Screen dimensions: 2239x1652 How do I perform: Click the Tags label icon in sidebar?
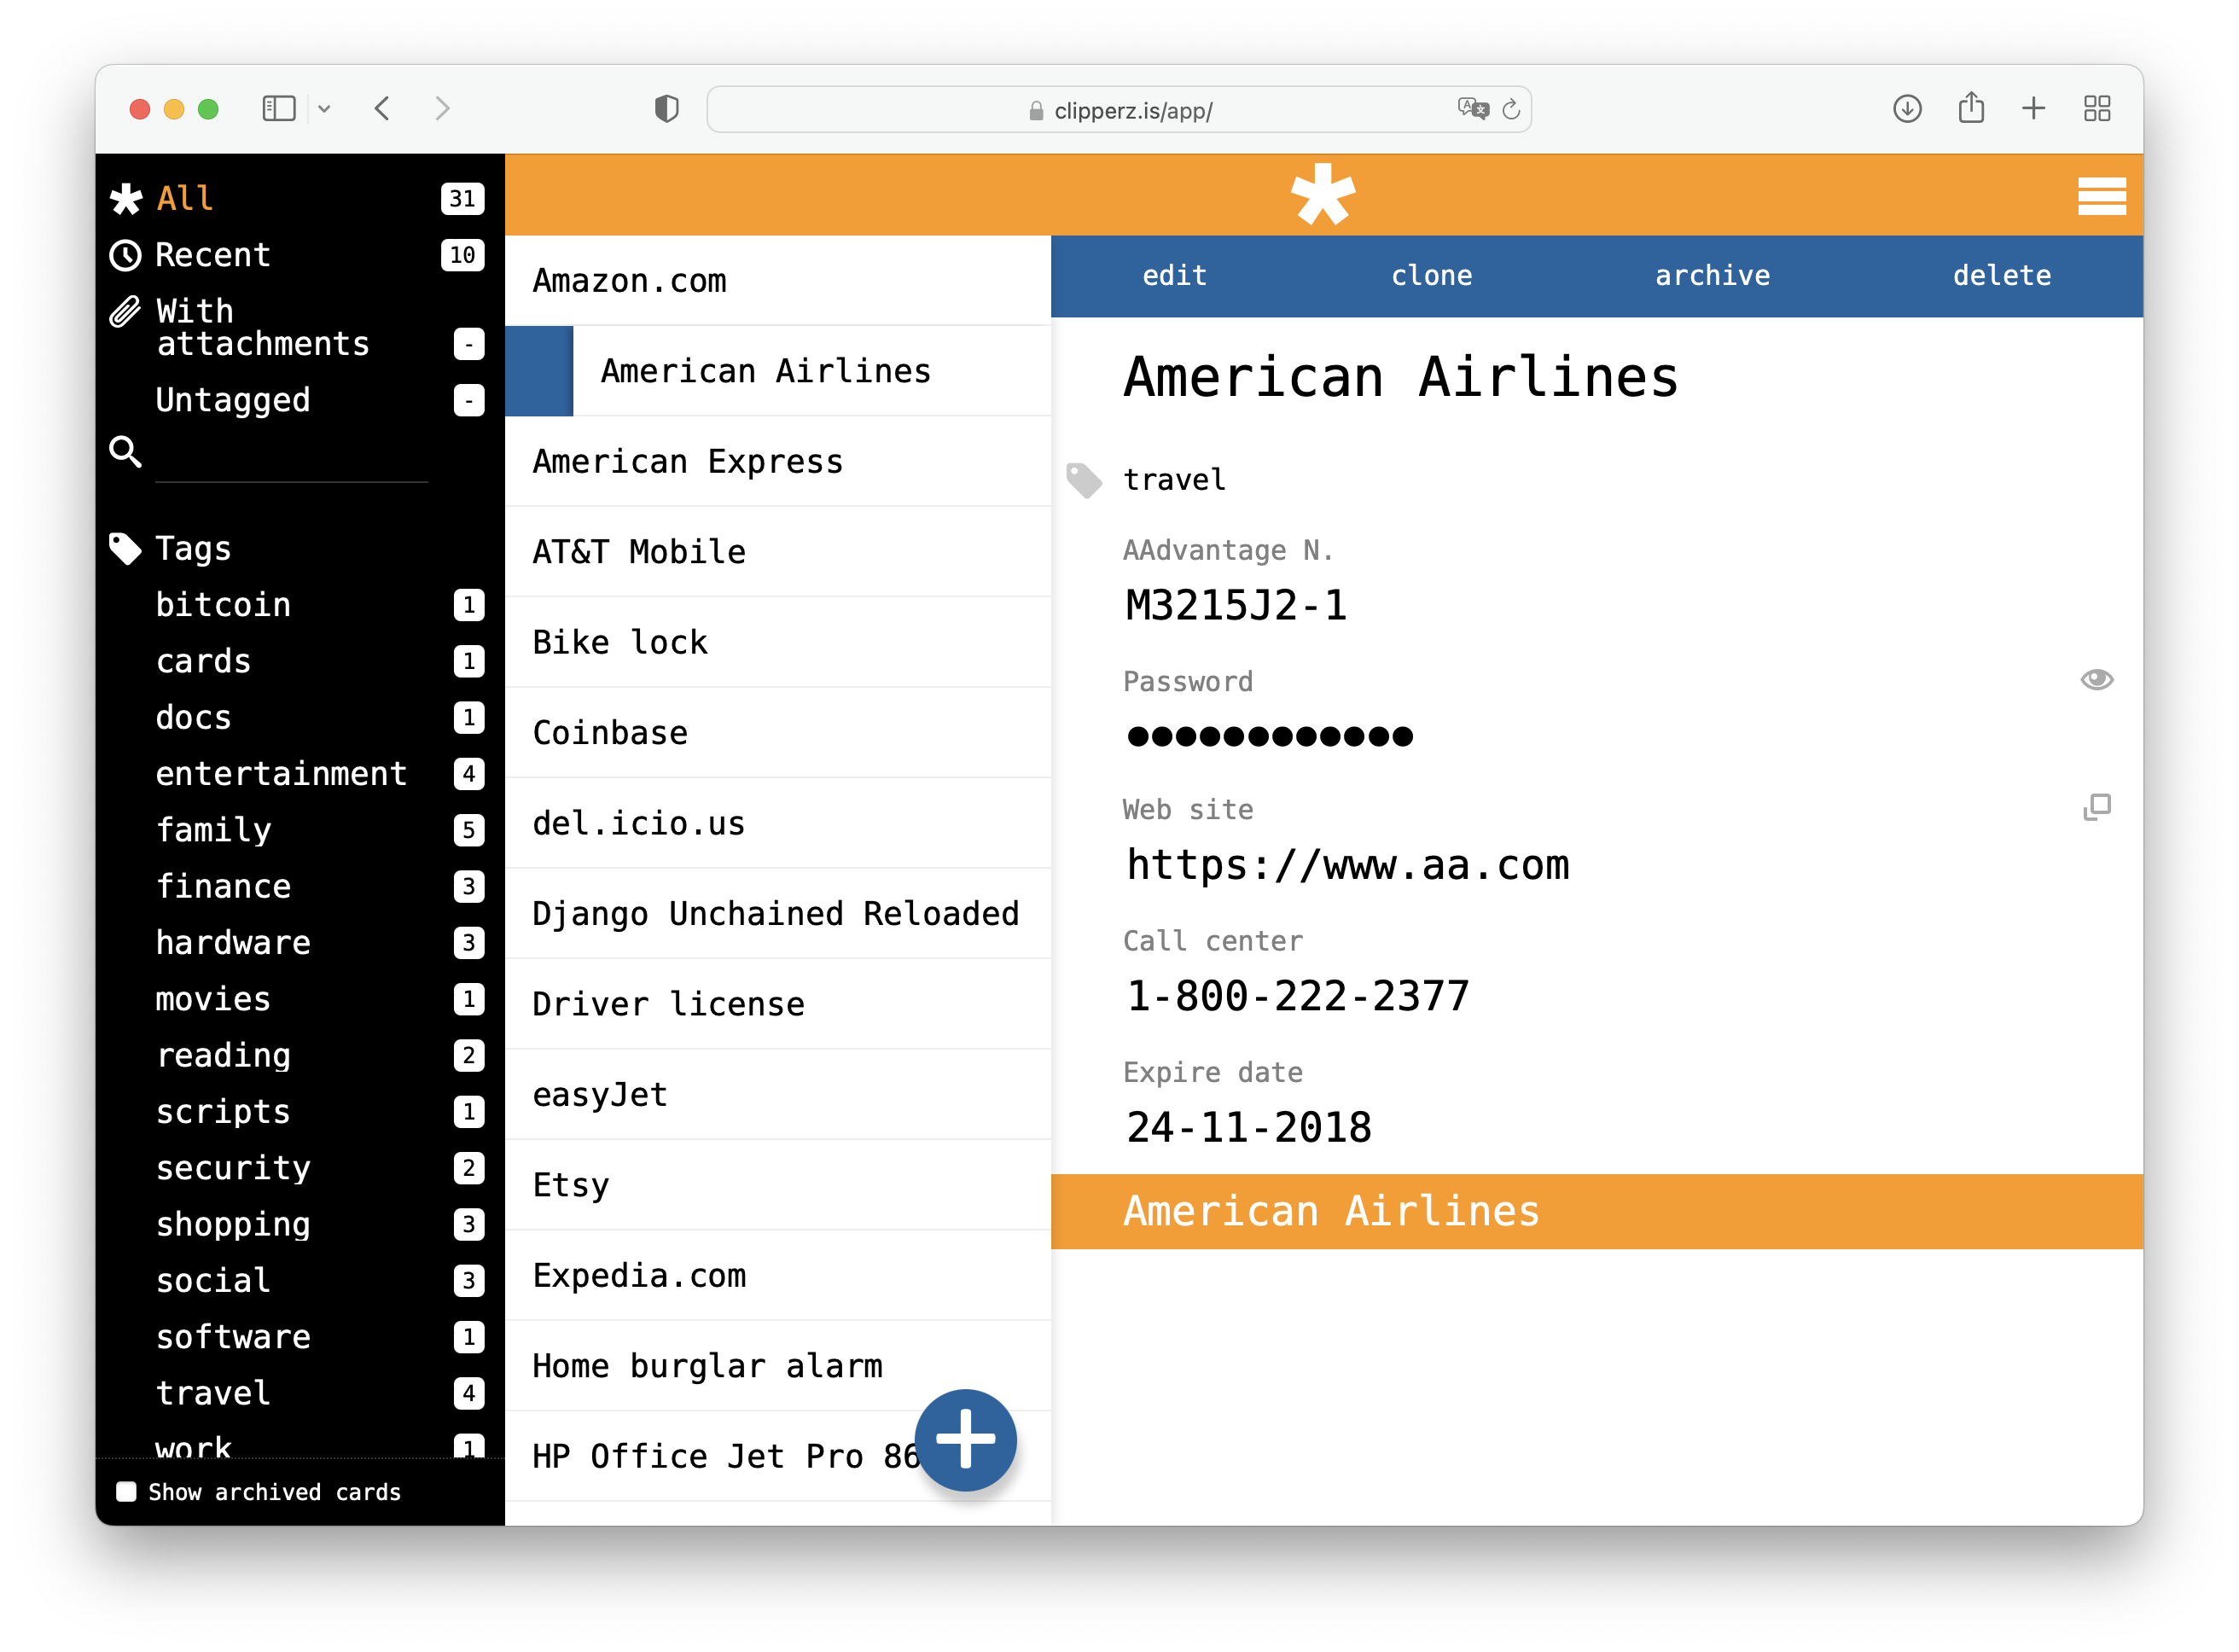[x=125, y=548]
